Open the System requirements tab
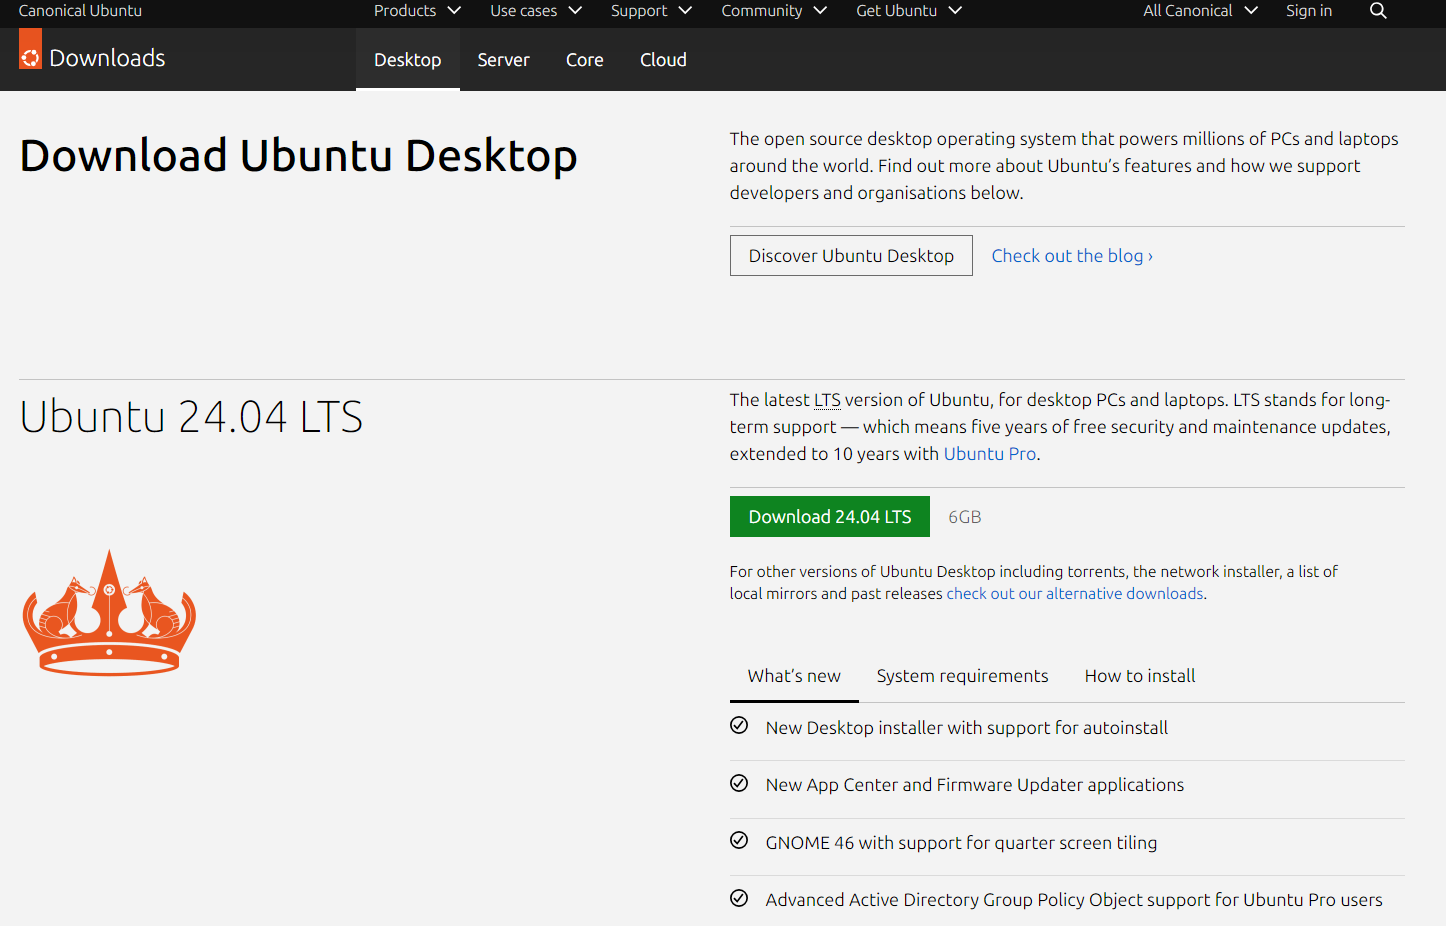The image size is (1446, 926). (962, 676)
